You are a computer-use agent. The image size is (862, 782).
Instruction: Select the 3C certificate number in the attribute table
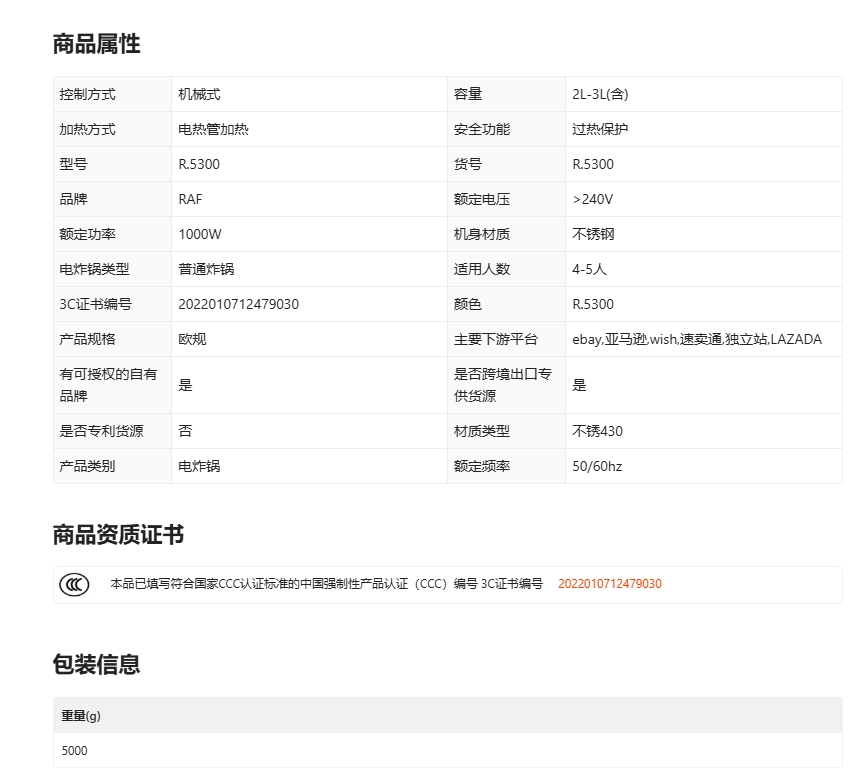tap(238, 304)
